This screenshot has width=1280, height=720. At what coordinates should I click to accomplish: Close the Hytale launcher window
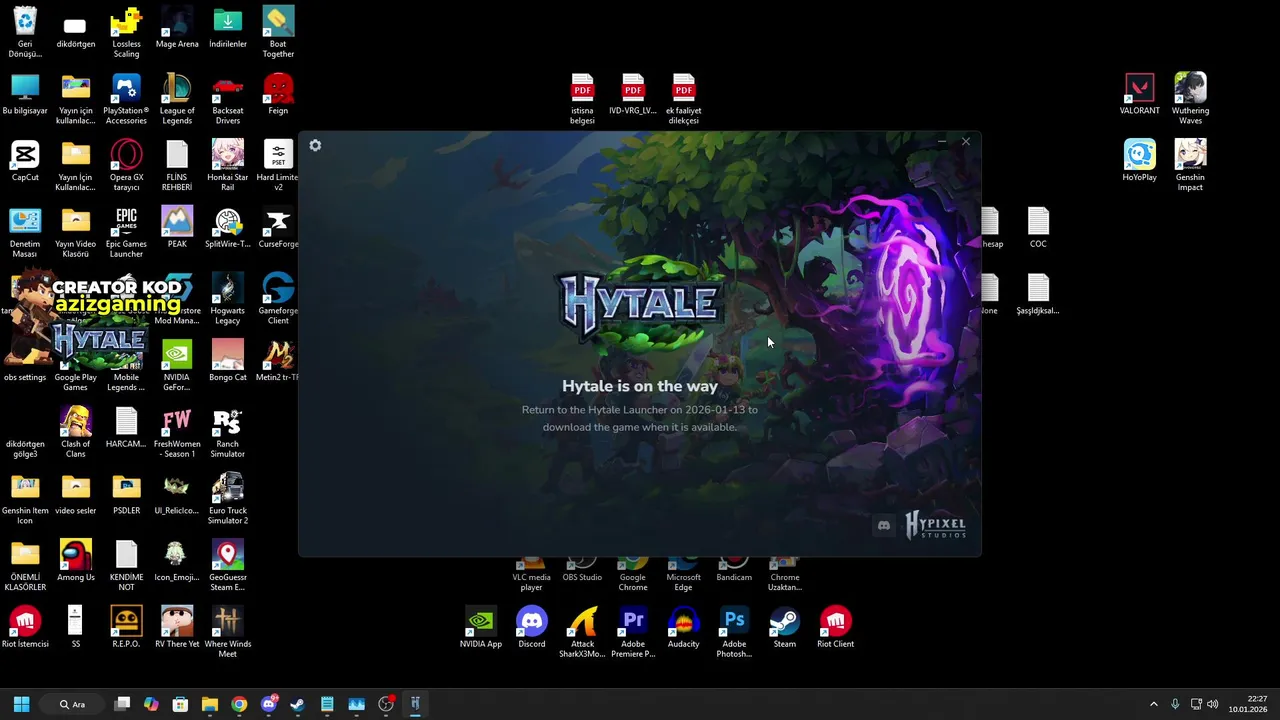(966, 141)
